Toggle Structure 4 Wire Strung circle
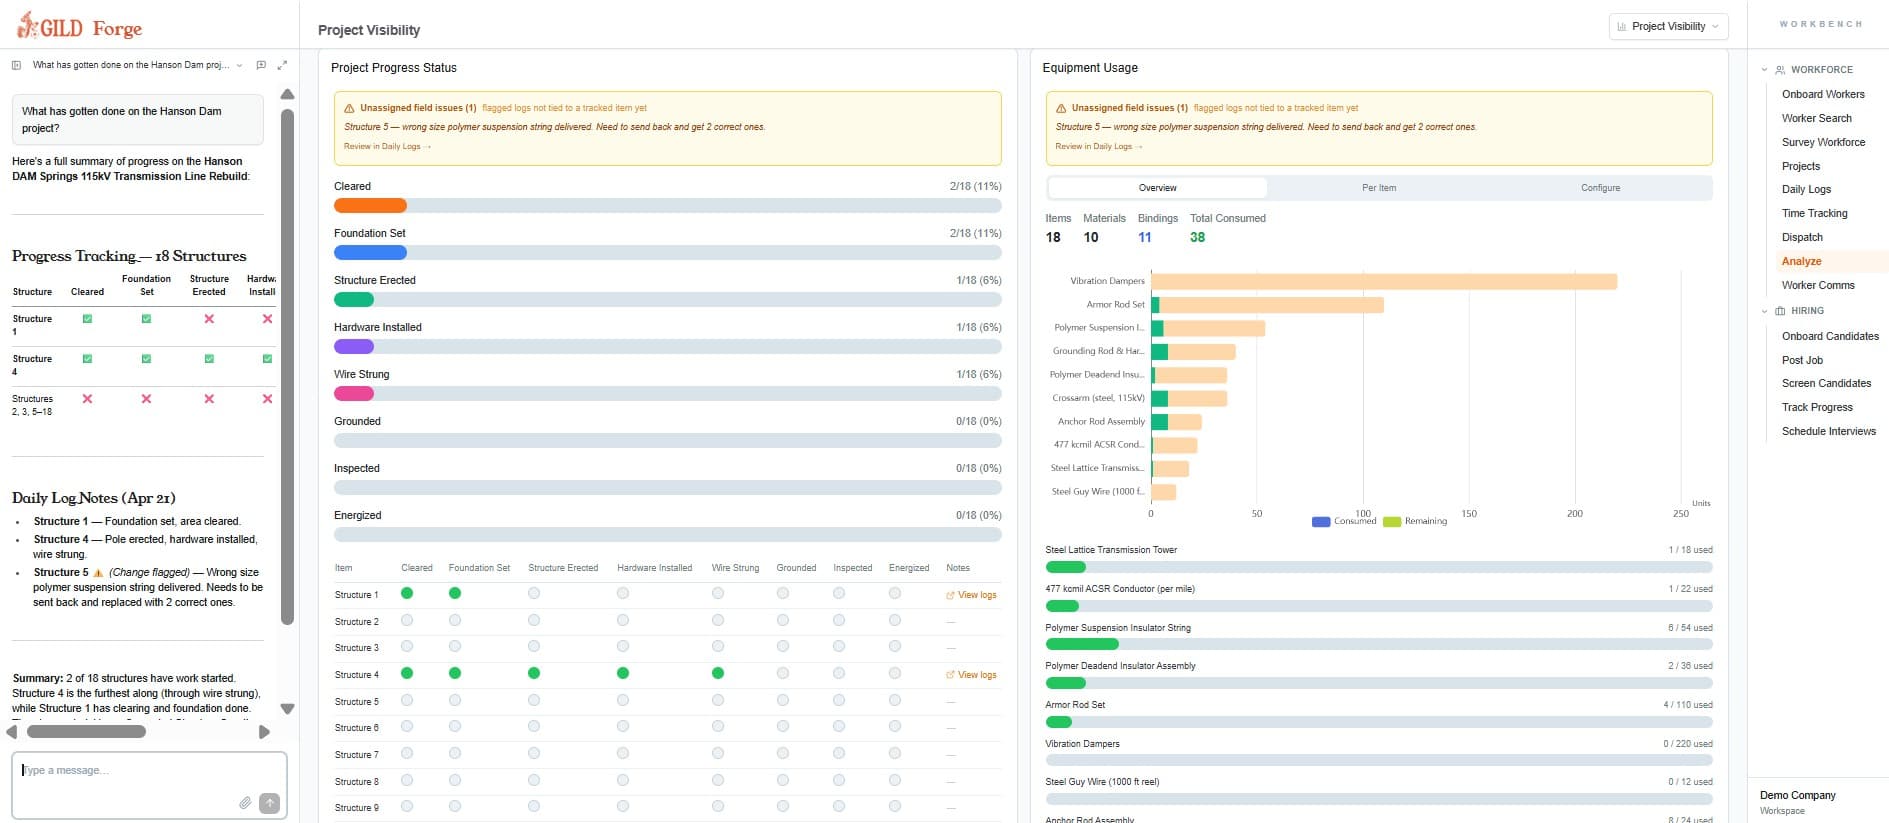This screenshot has width=1889, height=823. [x=718, y=673]
